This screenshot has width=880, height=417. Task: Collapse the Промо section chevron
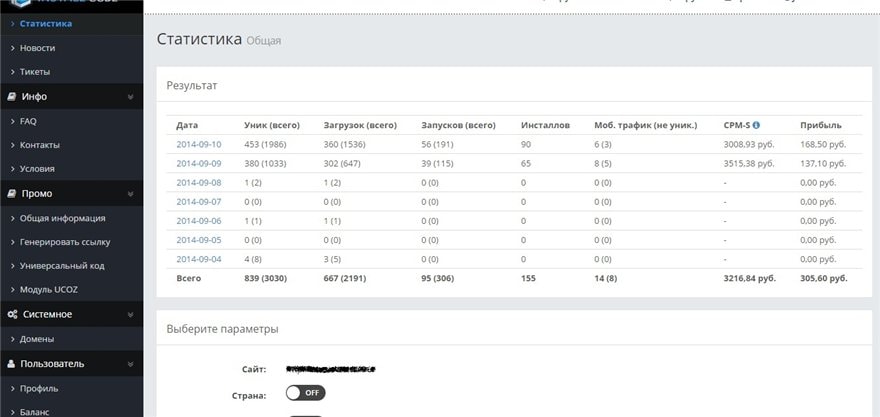click(x=130, y=194)
